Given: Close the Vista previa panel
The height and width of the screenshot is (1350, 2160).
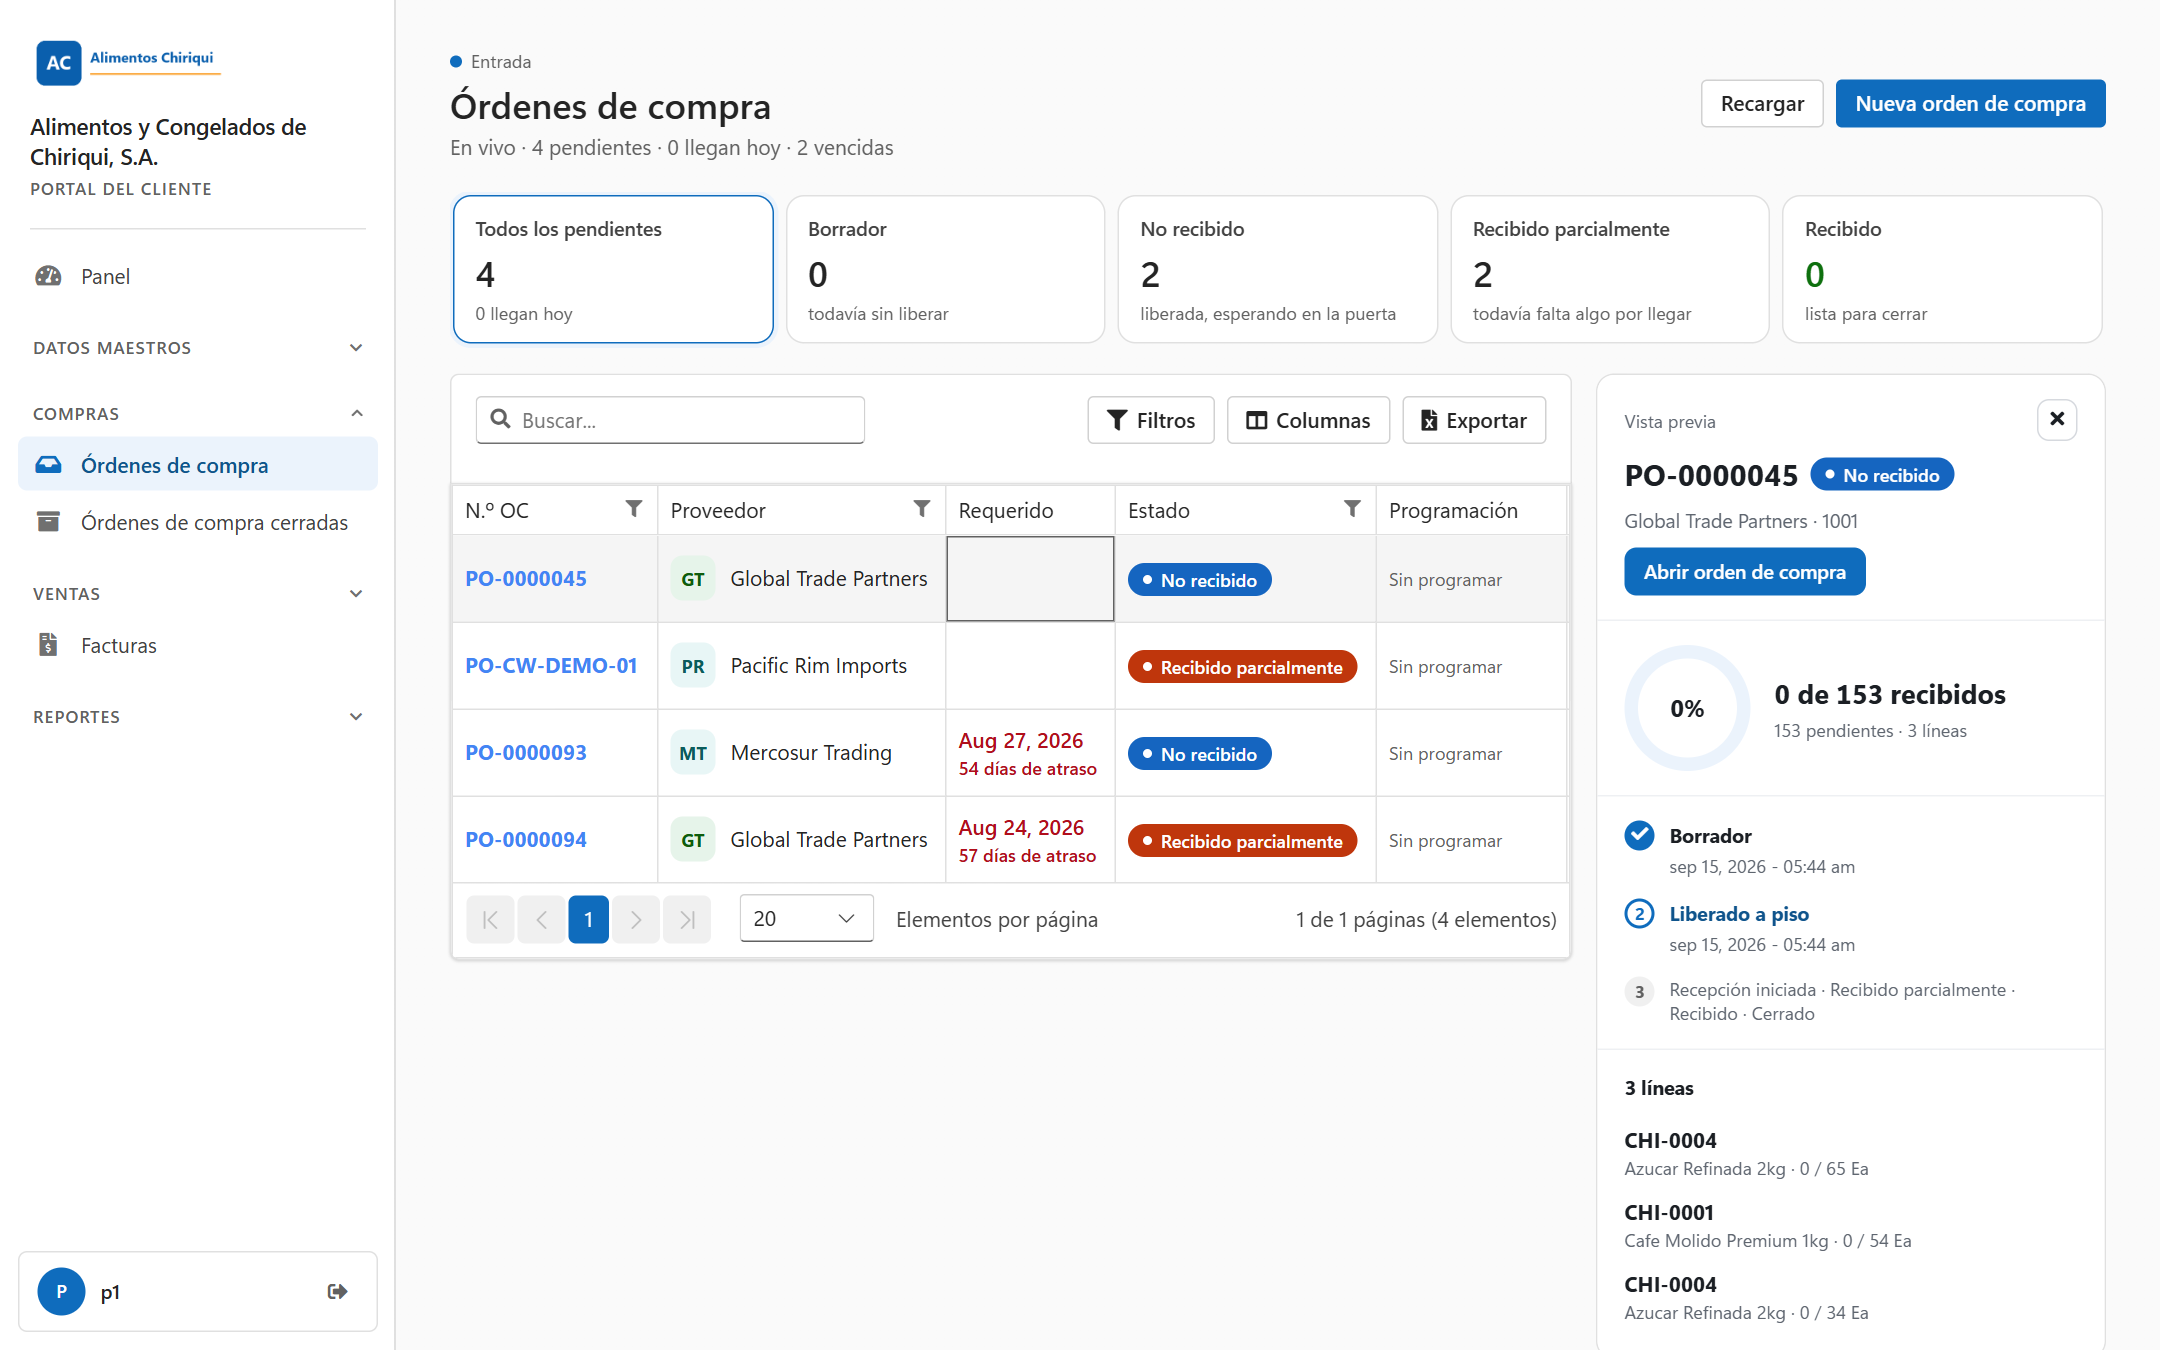Looking at the screenshot, I should tap(2057, 419).
